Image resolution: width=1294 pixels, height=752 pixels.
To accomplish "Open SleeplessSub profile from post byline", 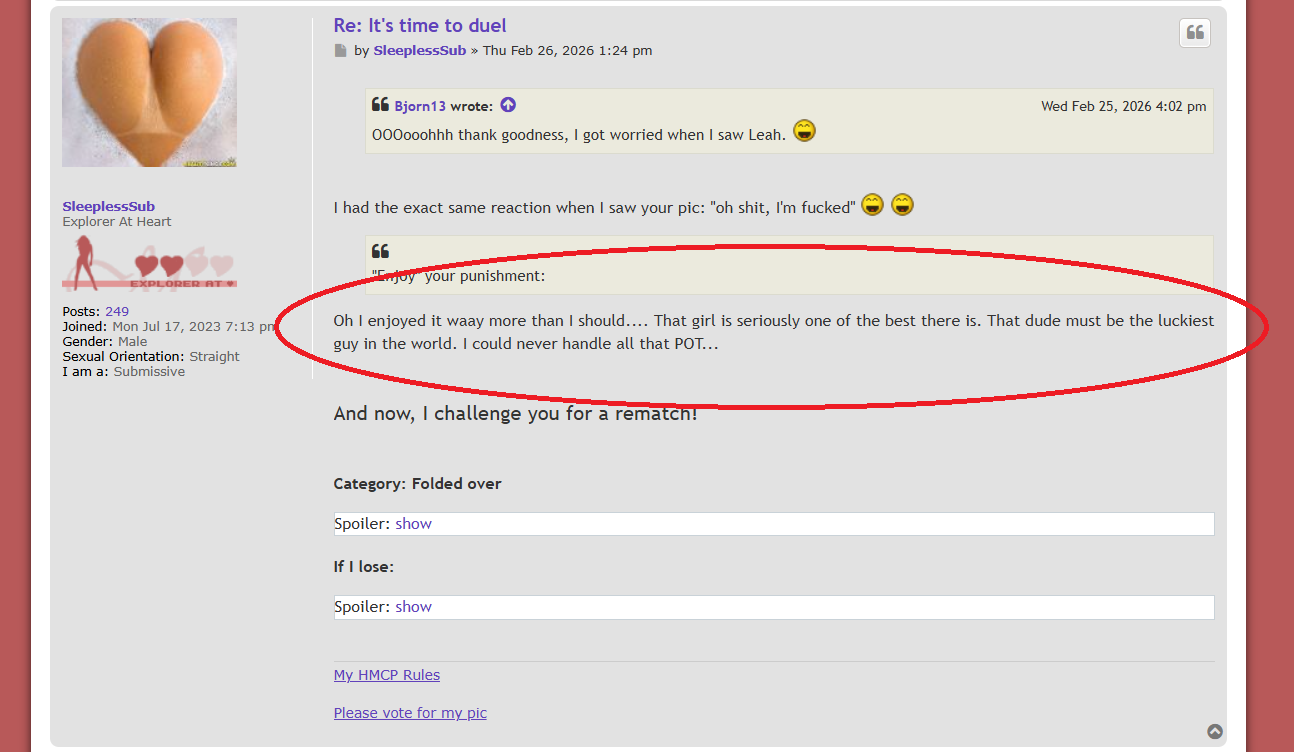I will 420,51.
